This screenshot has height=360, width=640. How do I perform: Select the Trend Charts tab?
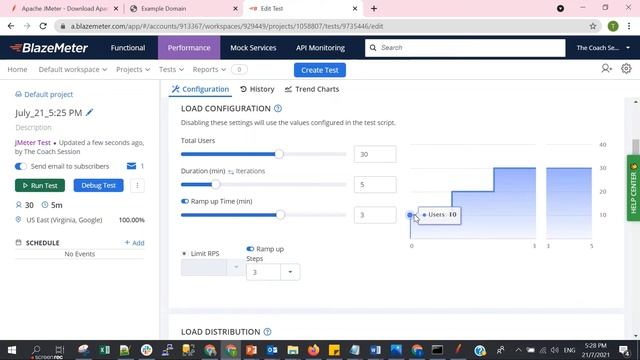point(312,89)
